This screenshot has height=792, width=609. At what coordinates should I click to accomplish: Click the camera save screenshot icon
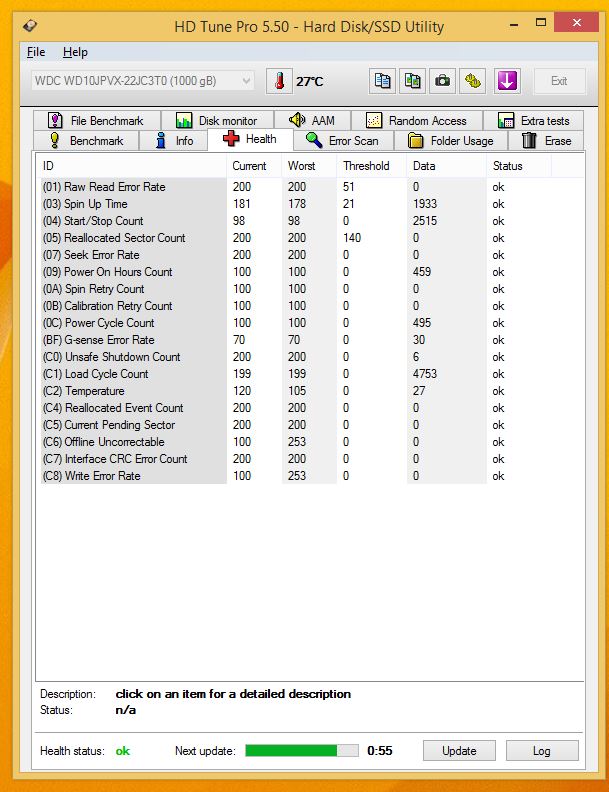click(443, 81)
